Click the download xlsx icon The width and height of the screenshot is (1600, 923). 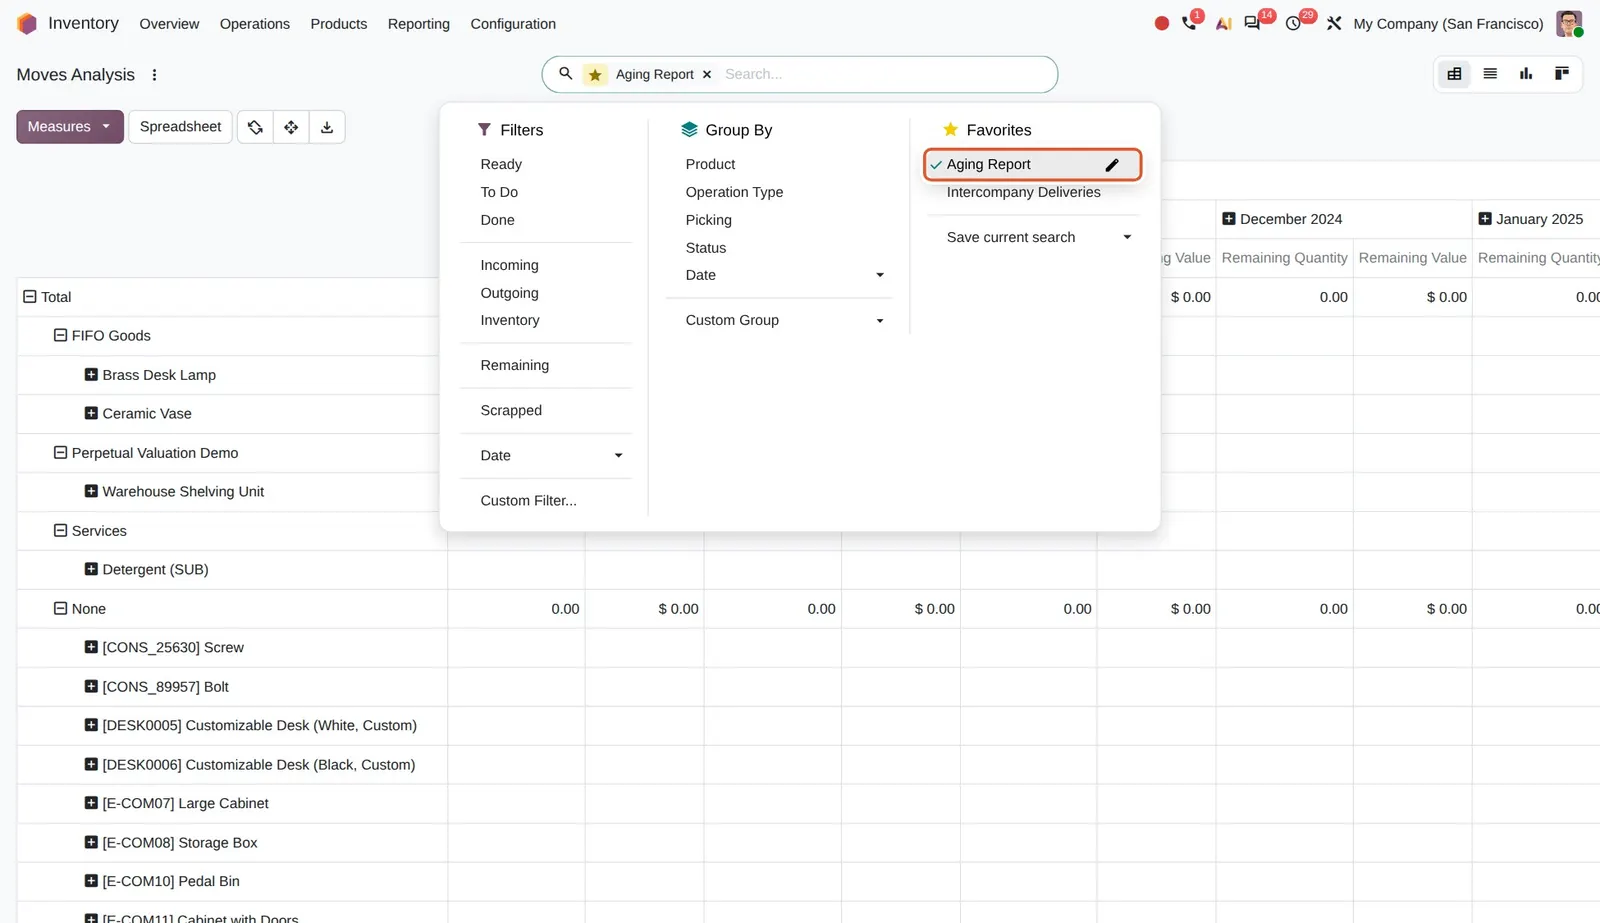tap(327, 127)
